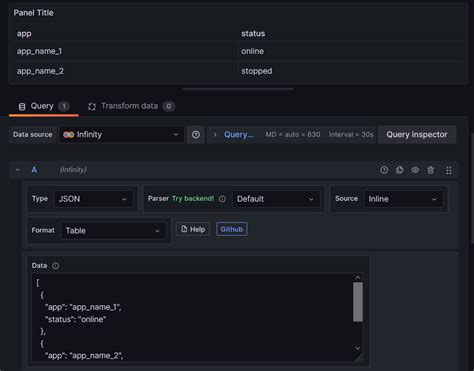474x371 pixels.
Task: Click Help button
Action: (193, 229)
